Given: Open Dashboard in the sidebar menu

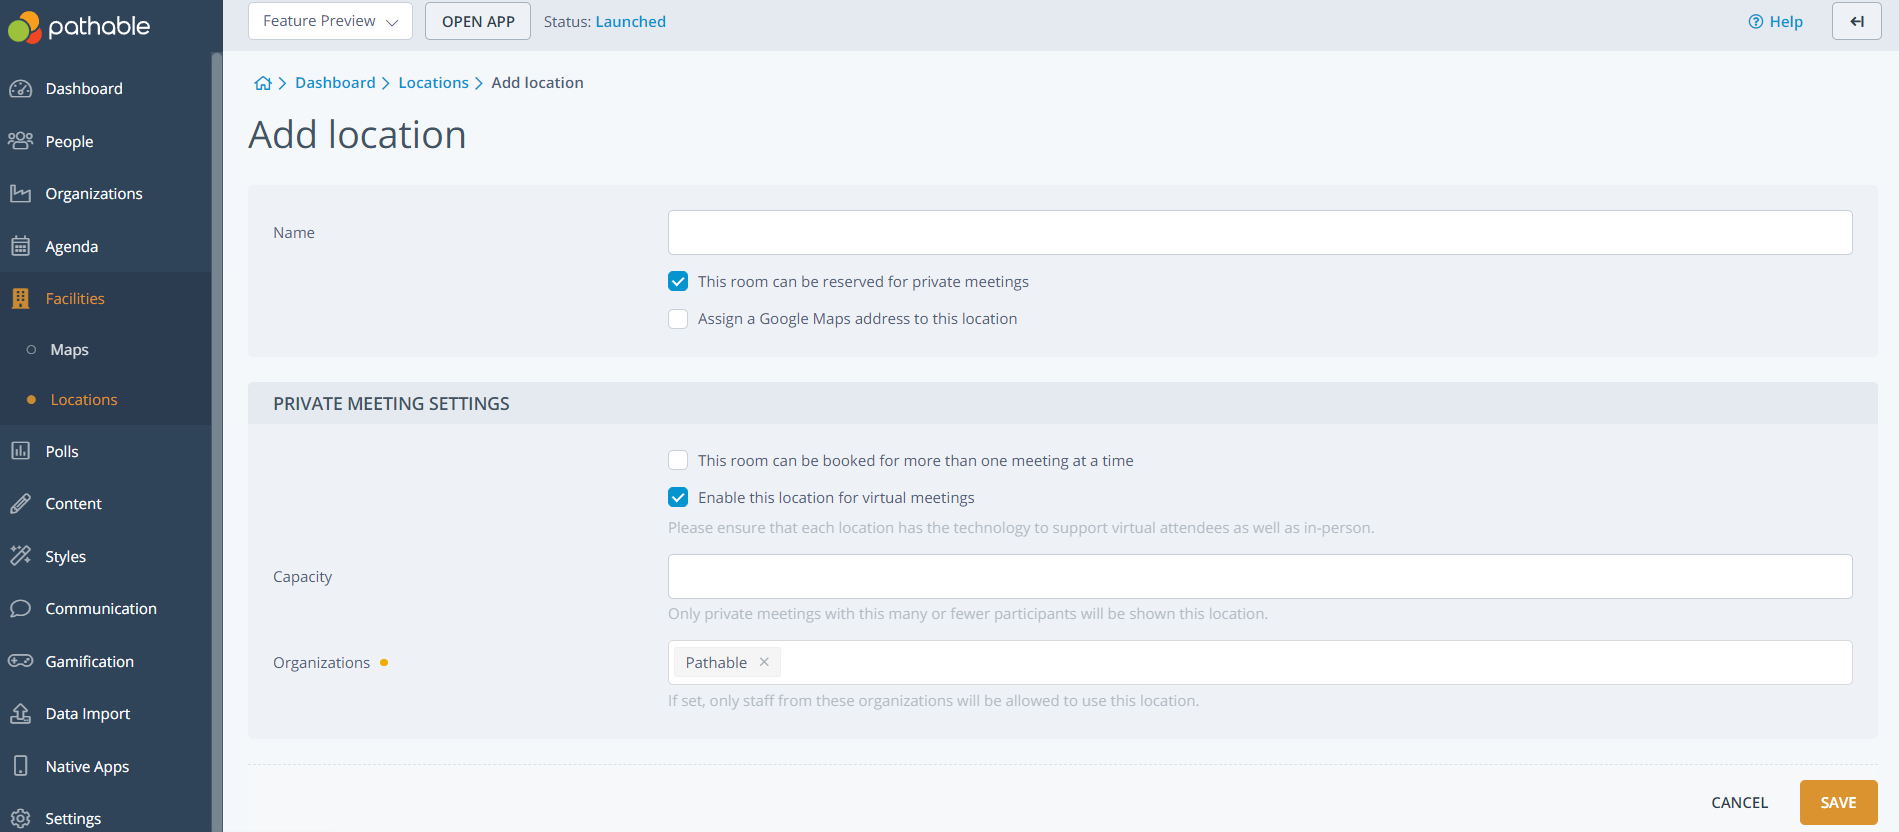Looking at the screenshot, I should [84, 89].
